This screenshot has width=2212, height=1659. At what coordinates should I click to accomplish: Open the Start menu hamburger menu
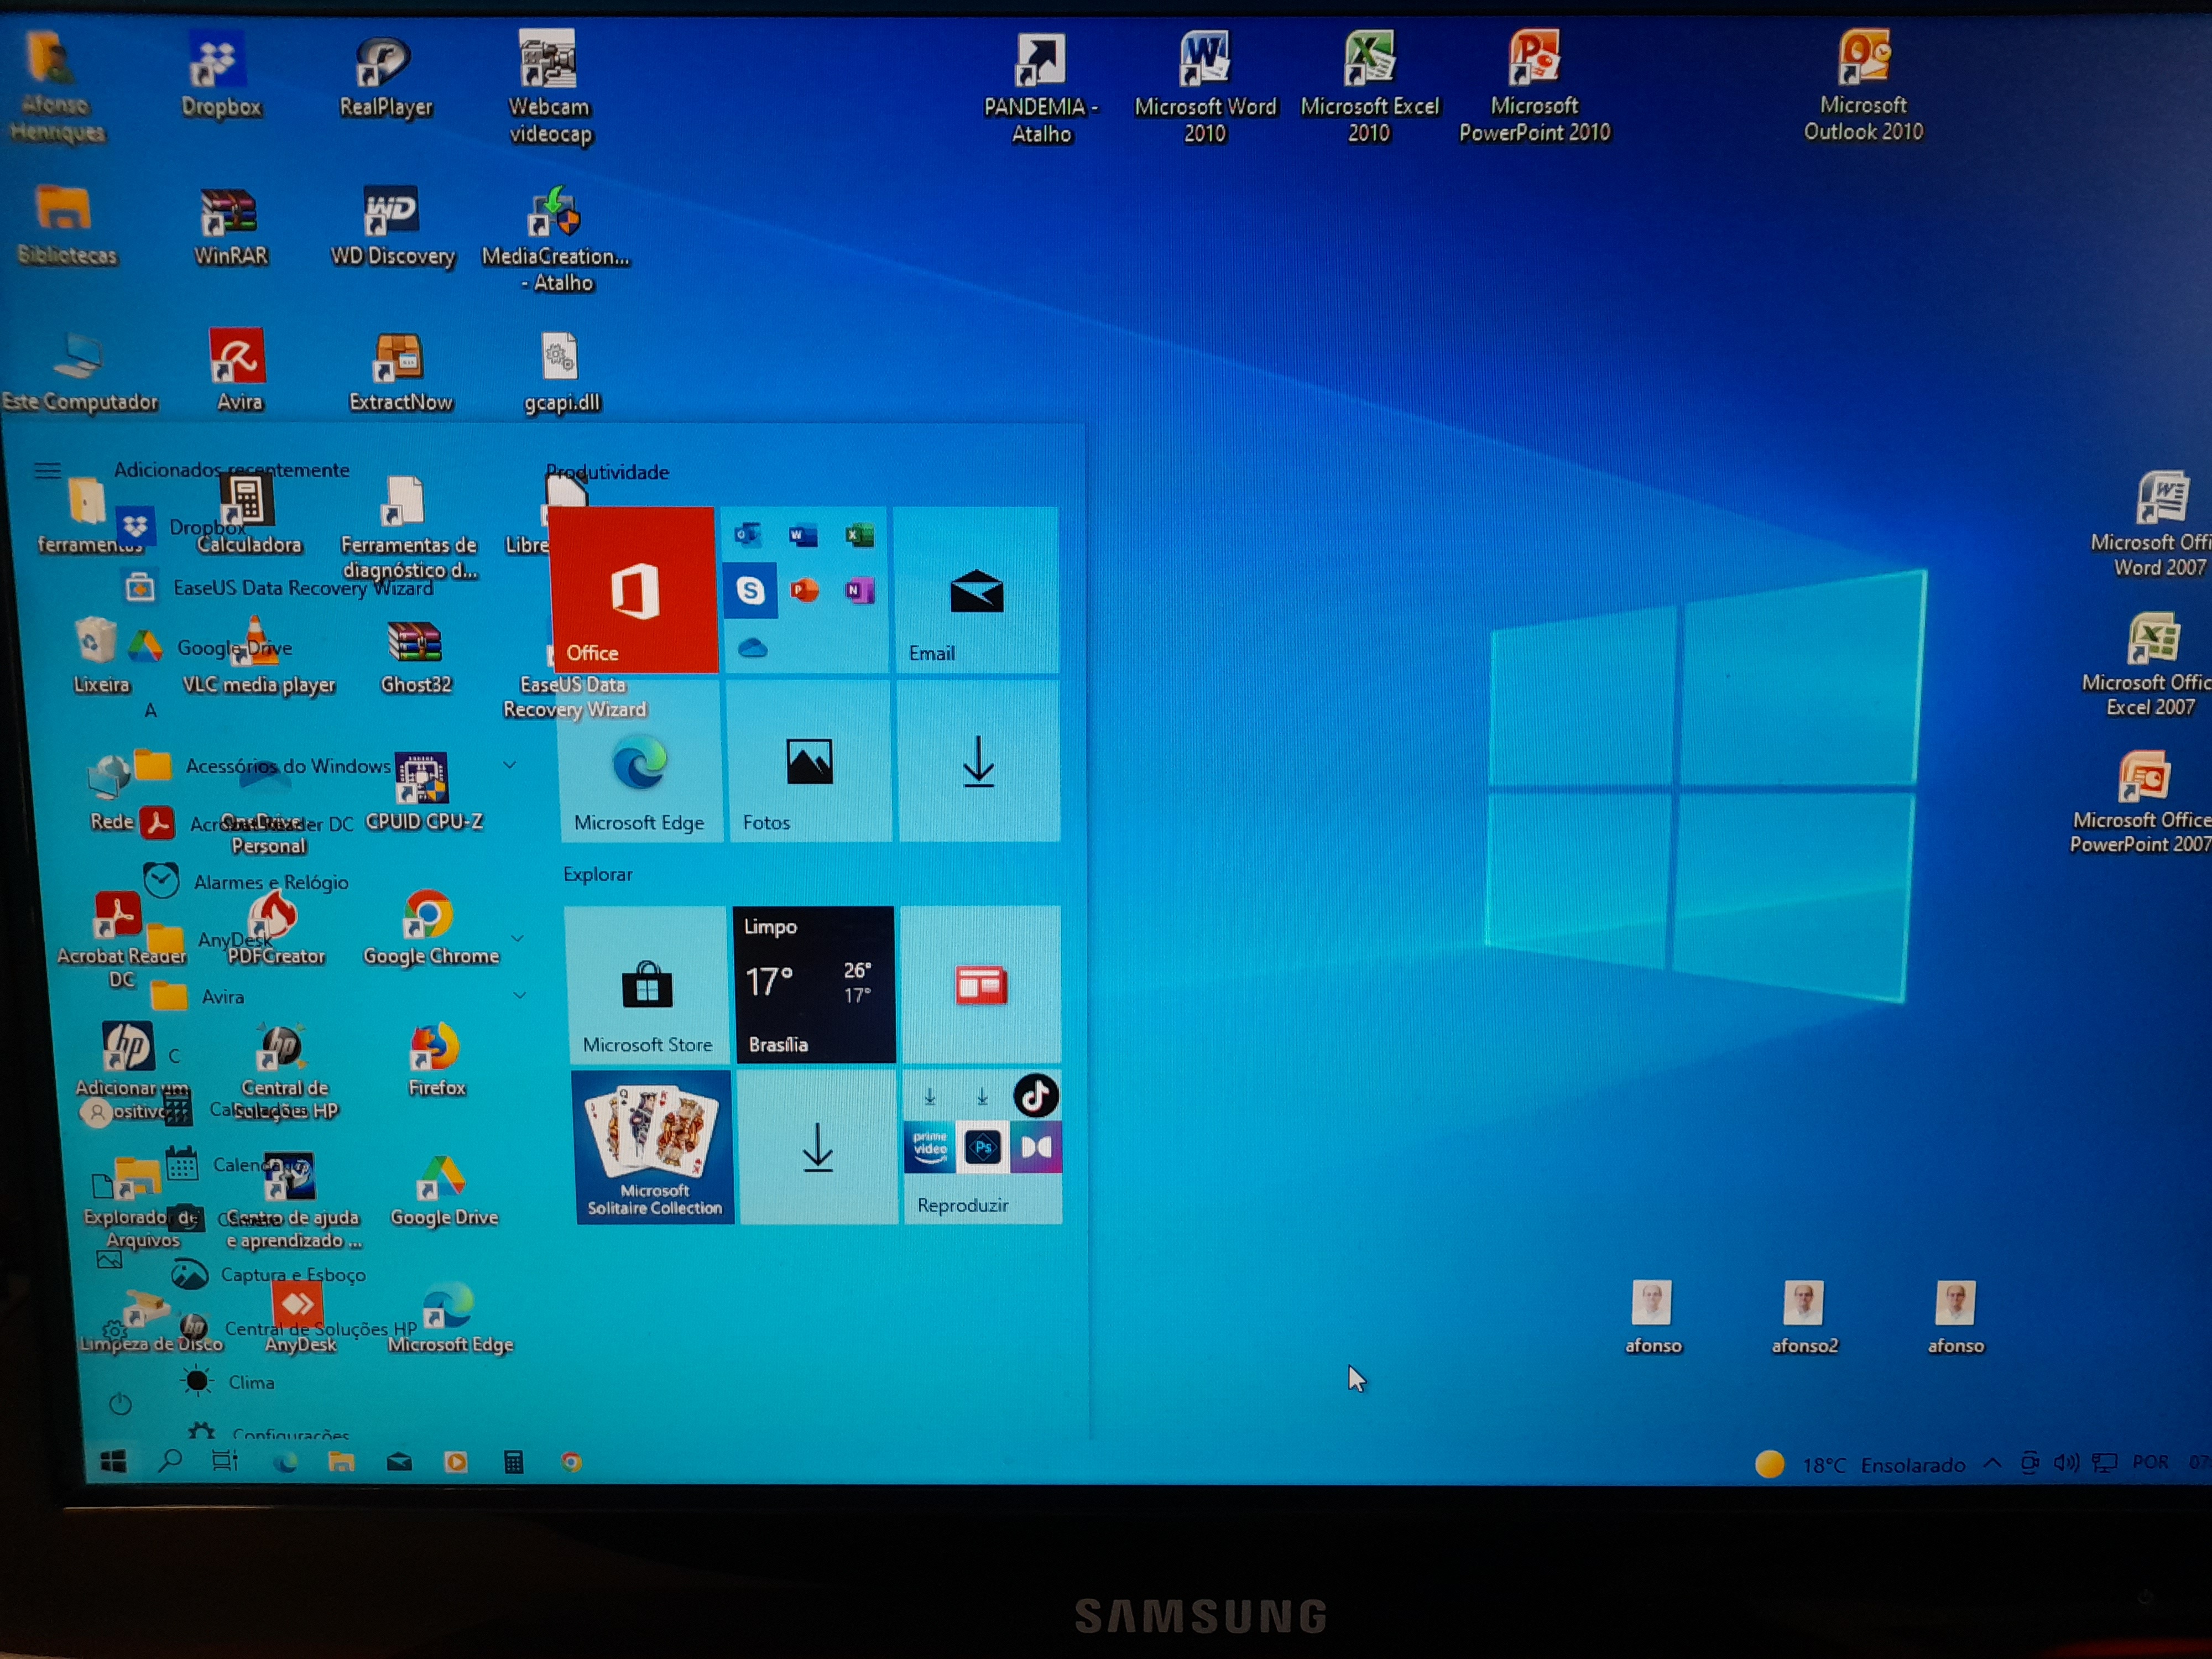(47, 470)
